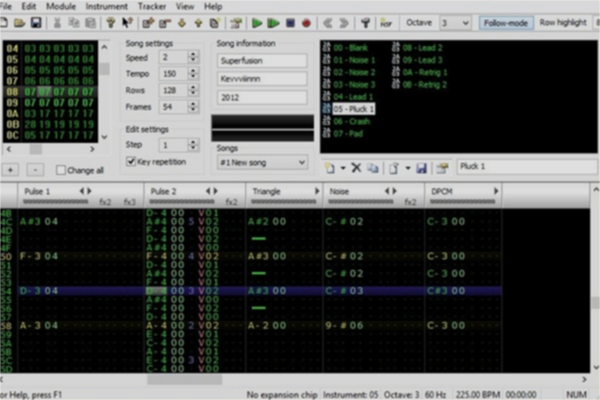The image size is (600, 400).
Task: Expand load instrument dropdown arrow
Action: click(408, 168)
